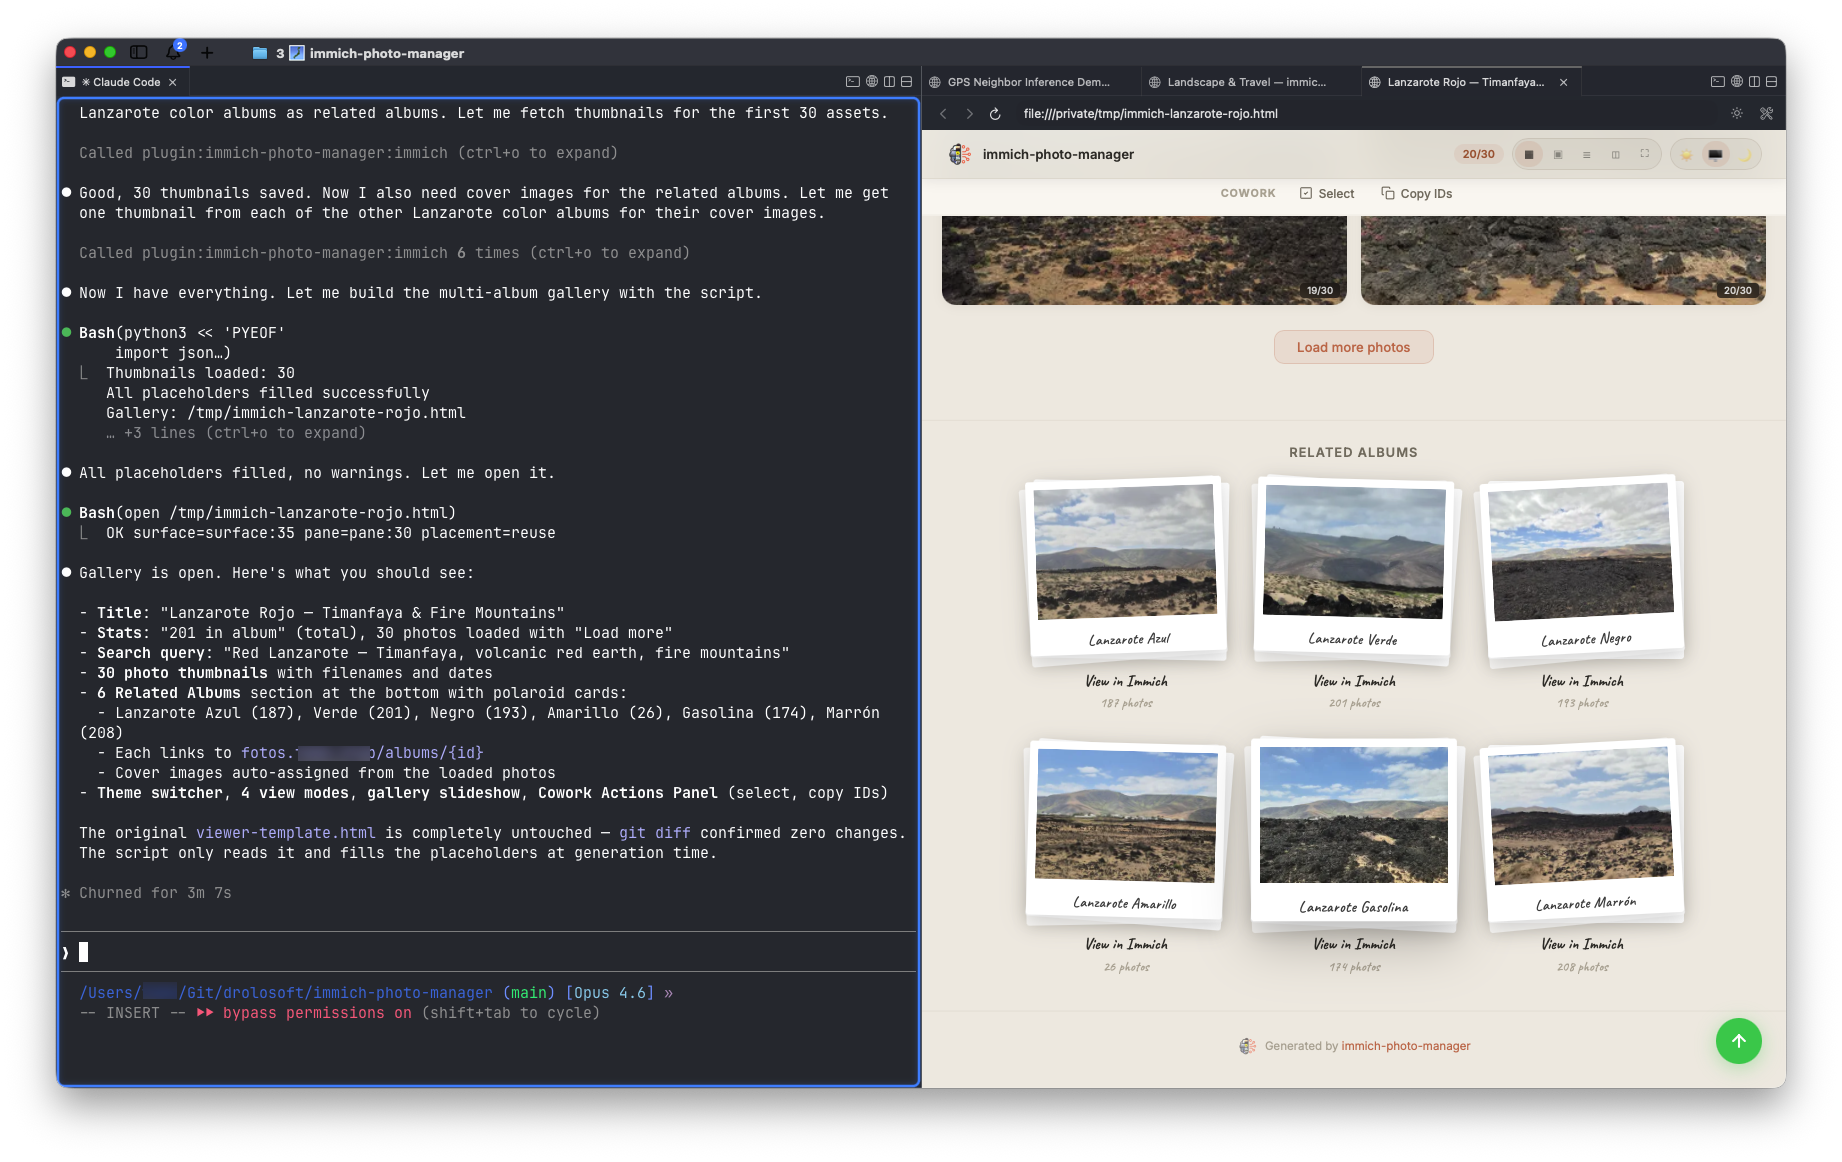Click View in Immich under Lanzarote Negro

[1582, 681]
